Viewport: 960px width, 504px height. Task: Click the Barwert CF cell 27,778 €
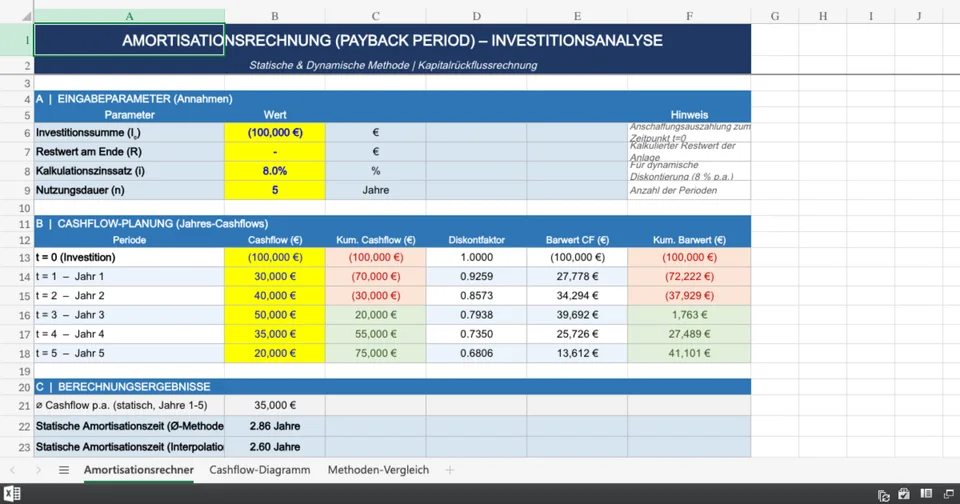tap(577, 277)
